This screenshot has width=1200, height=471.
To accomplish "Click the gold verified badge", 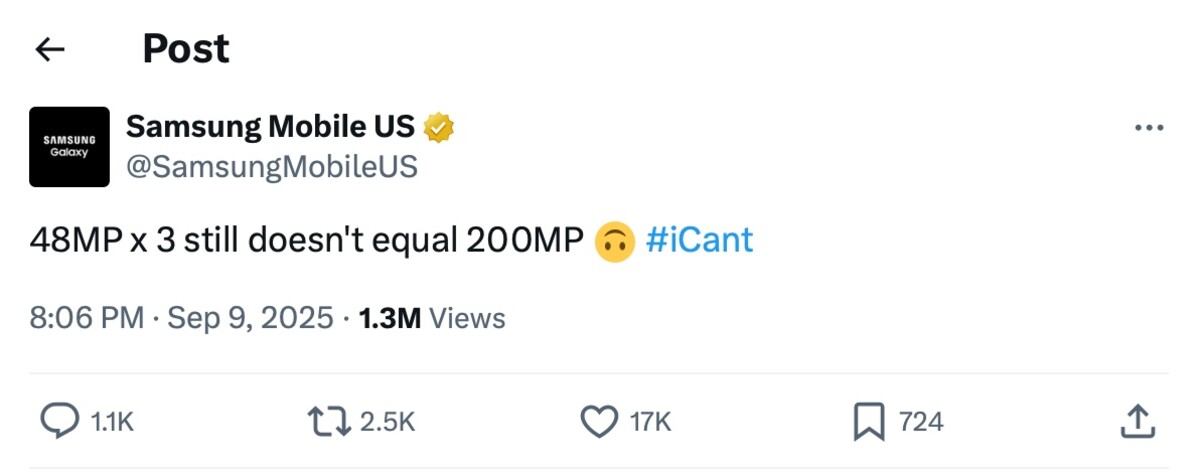I will 439,127.
